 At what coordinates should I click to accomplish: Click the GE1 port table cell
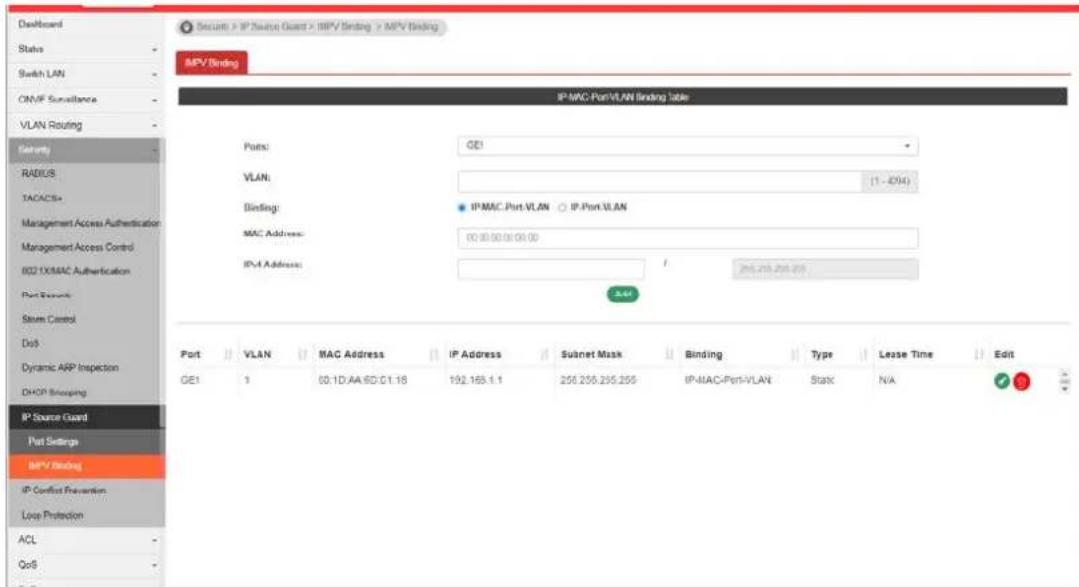coord(190,380)
